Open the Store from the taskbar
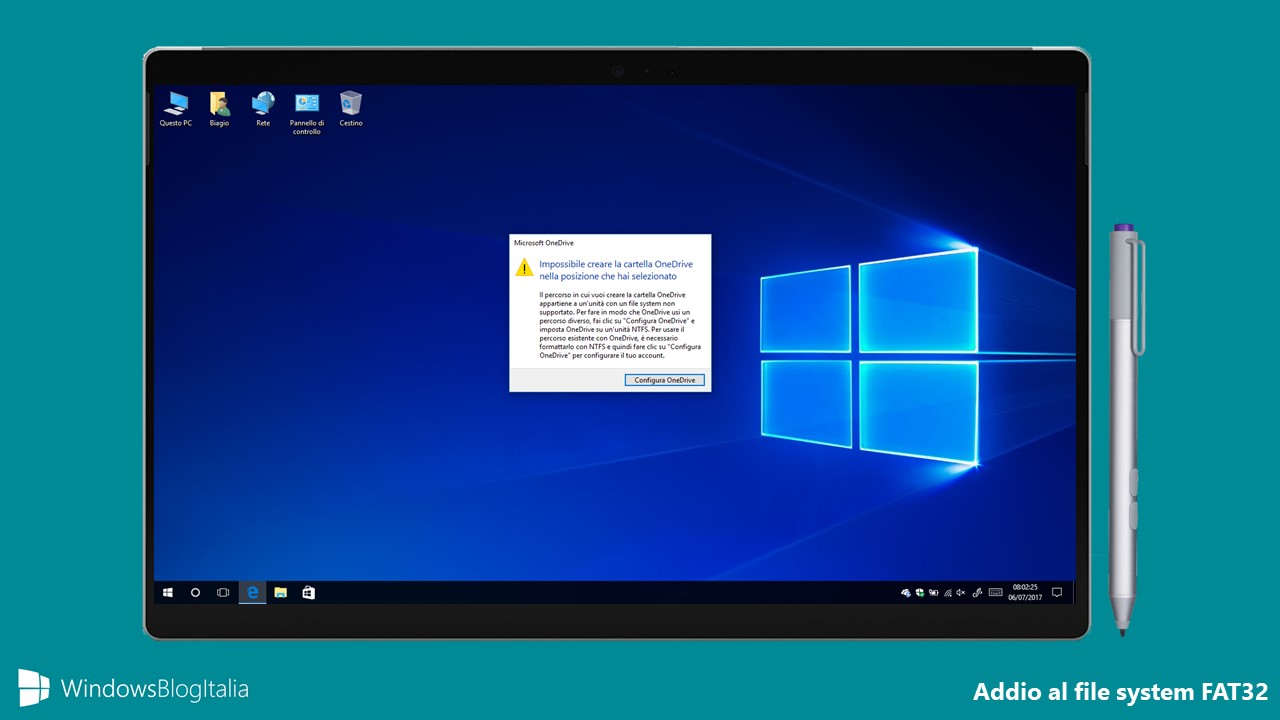Image resolution: width=1280 pixels, height=720 pixels. [309, 593]
